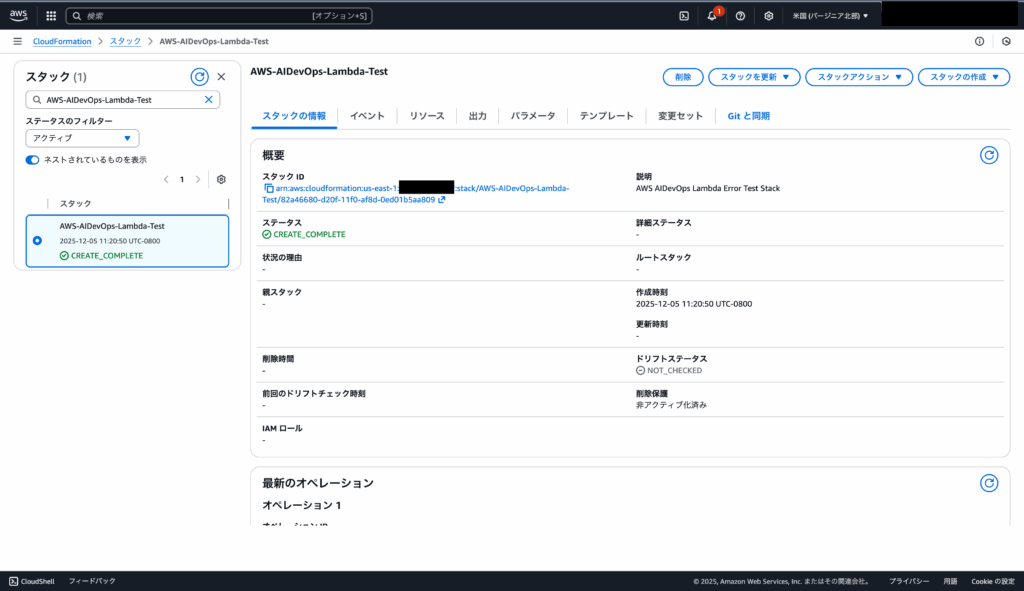Switch to the イベント tab
The height and width of the screenshot is (591, 1024).
(367, 116)
